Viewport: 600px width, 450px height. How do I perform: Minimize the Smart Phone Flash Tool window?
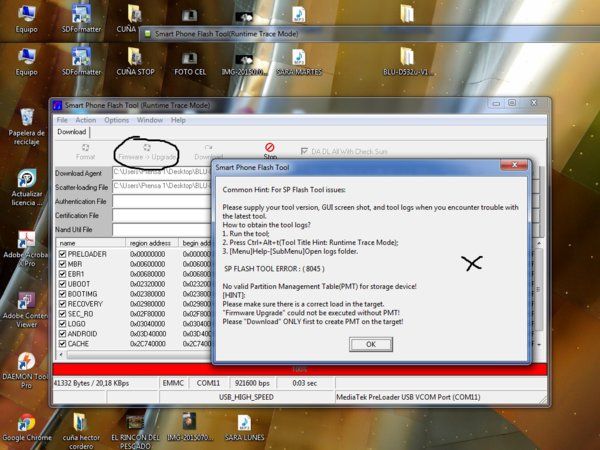pos(496,103)
